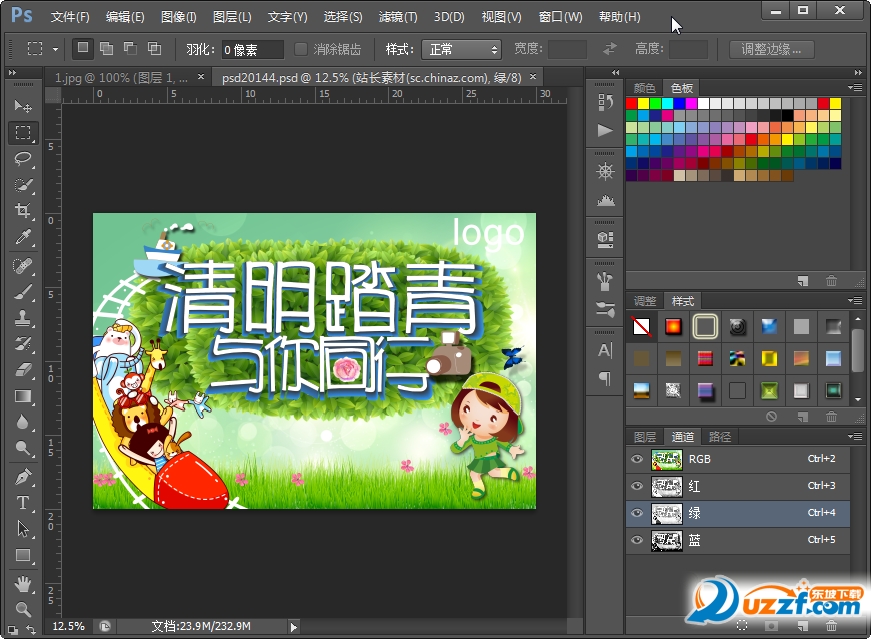Activate the Brush tool

[22, 292]
